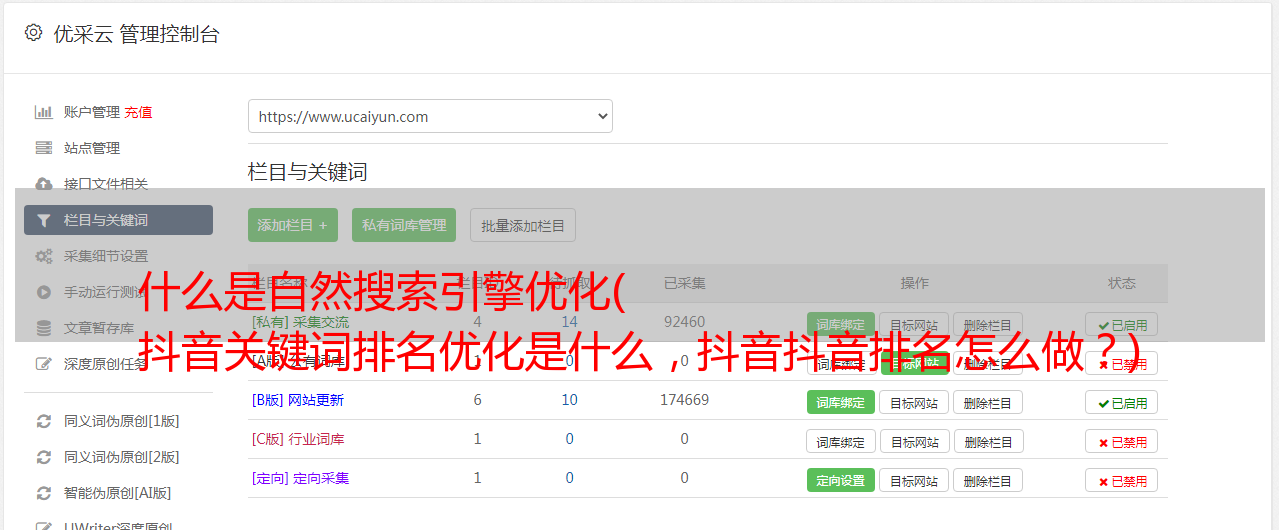Click the 栏目与关键词 page heading

click(308, 172)
